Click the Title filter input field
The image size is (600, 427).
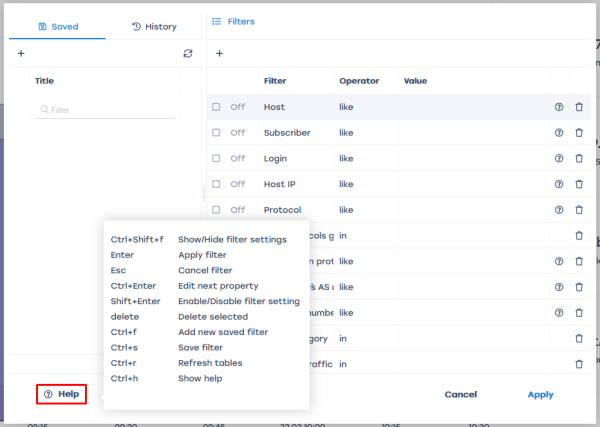[x=106, y=110]
